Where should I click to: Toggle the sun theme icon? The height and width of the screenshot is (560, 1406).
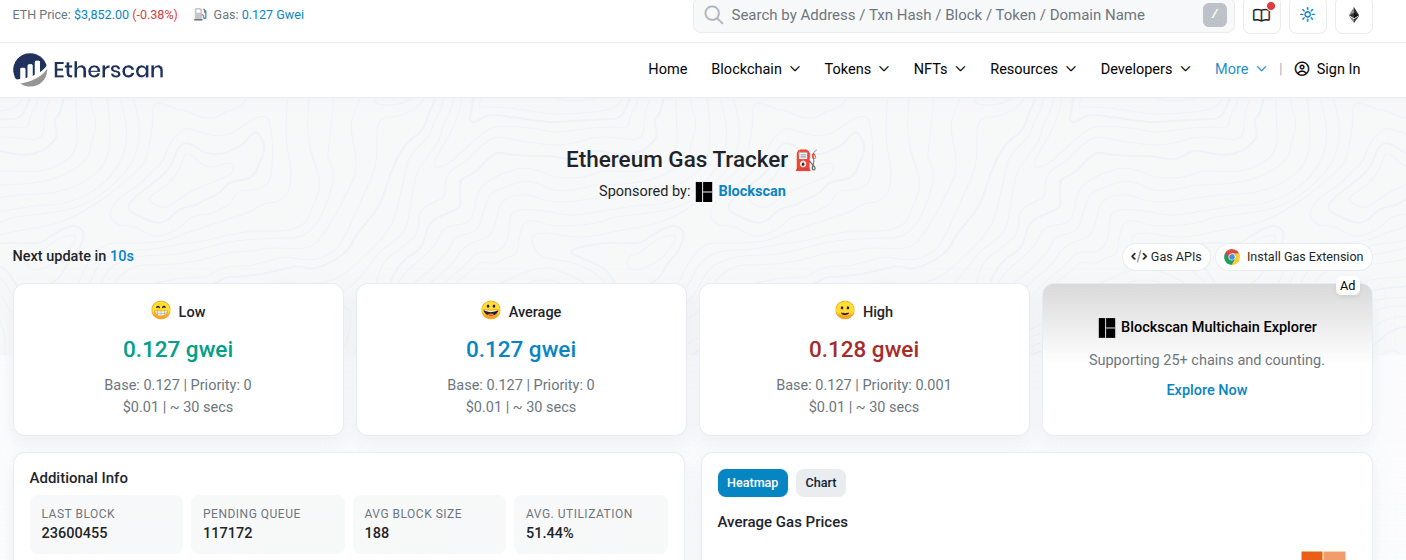(1307, 15)
